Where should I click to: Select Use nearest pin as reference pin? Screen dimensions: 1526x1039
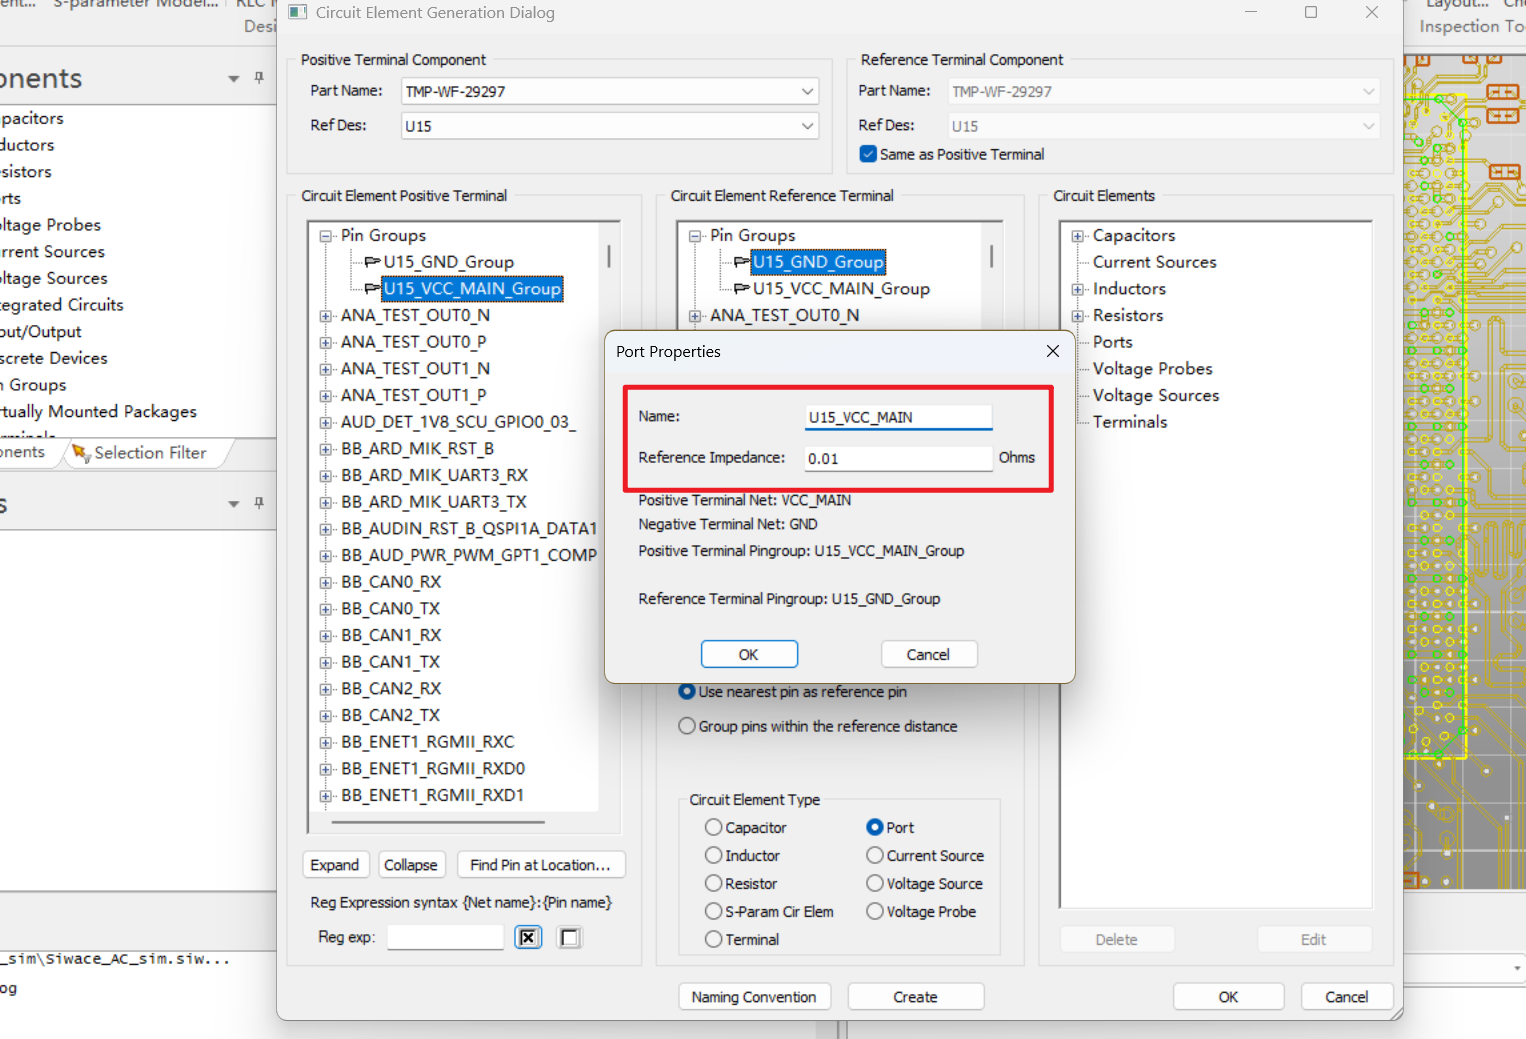point(687,691)
